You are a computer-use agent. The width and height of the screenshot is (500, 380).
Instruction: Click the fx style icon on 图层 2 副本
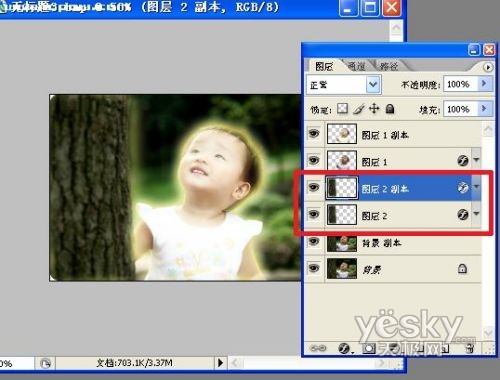point(463,188)
